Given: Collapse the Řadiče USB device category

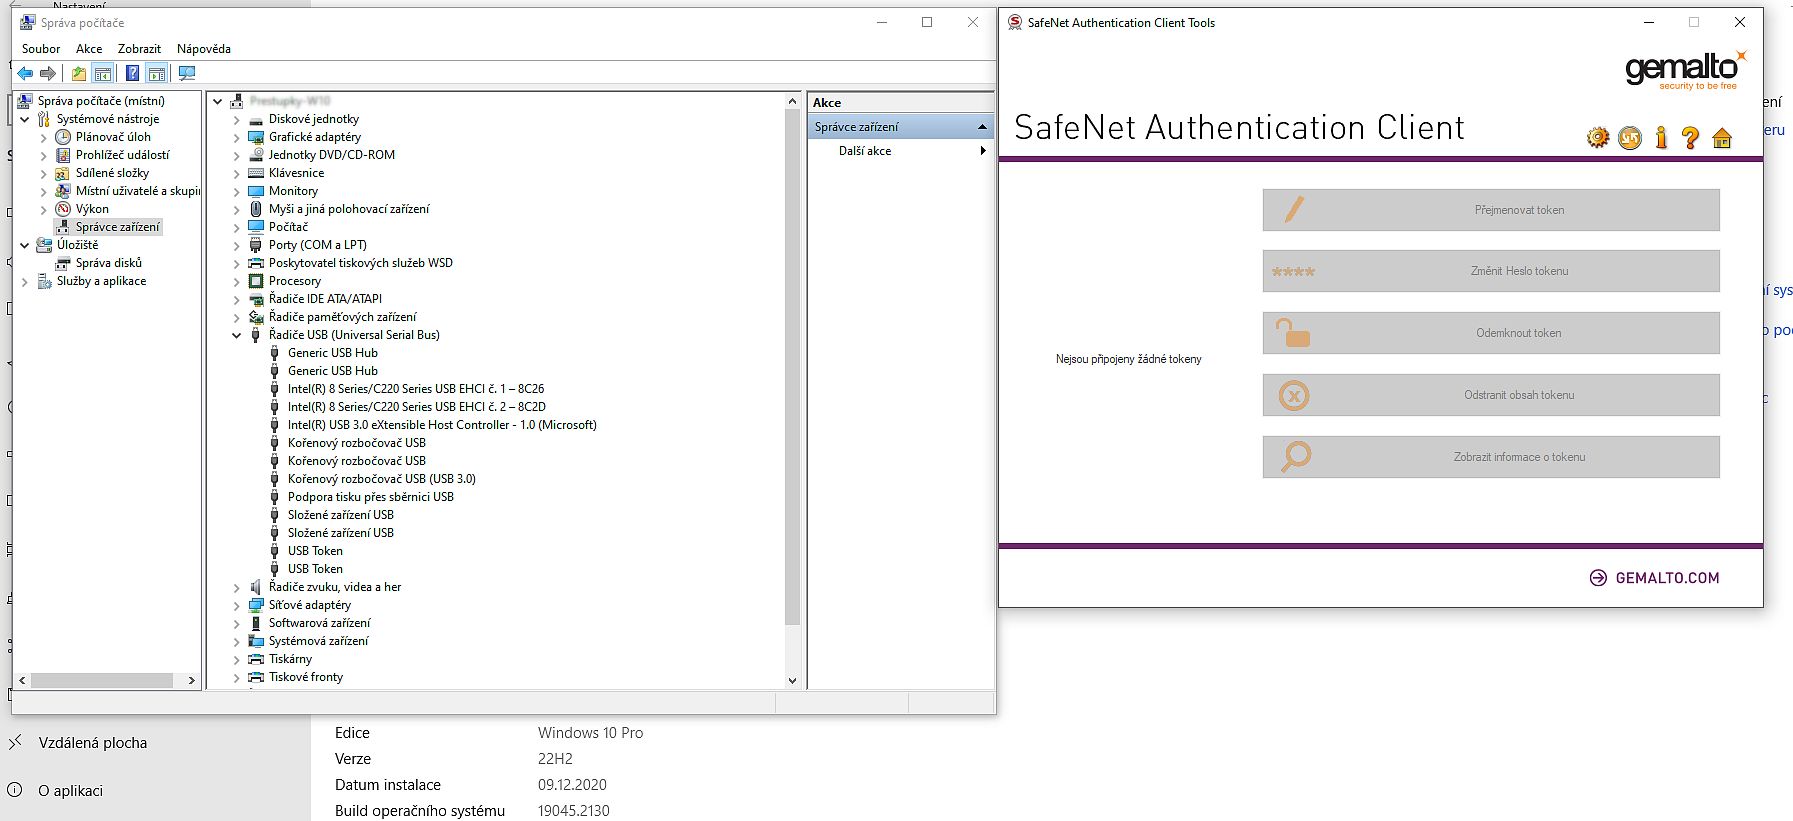Looking at the screenshot, I should 237,336.
